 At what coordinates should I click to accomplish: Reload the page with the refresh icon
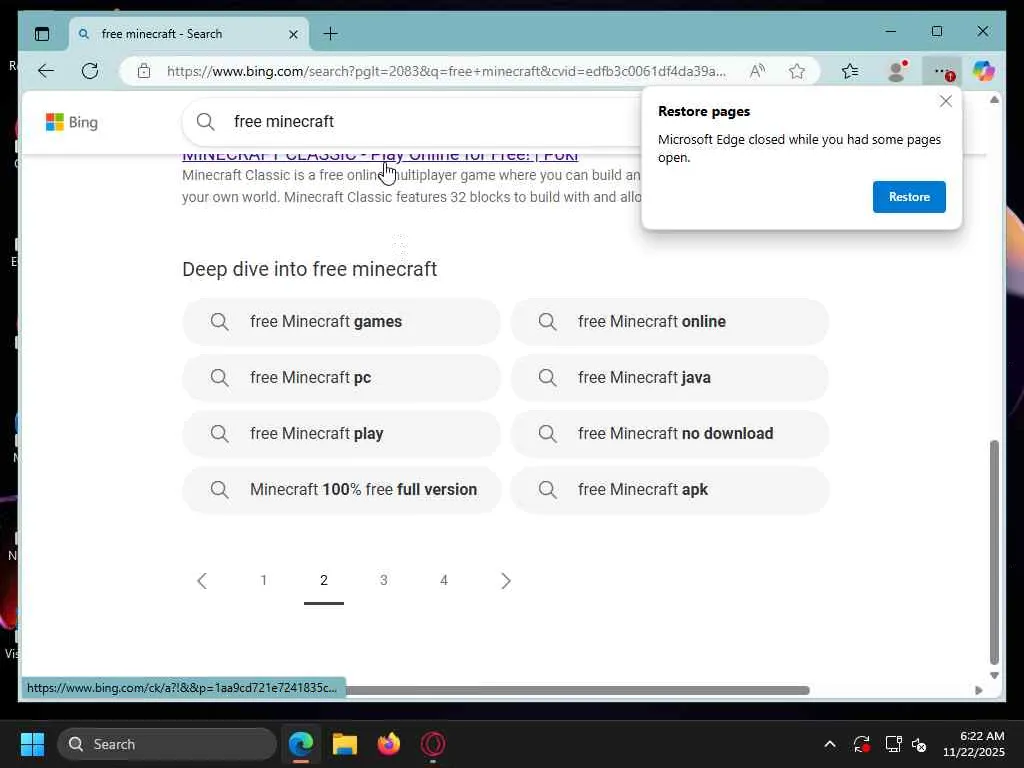(90, 71)
